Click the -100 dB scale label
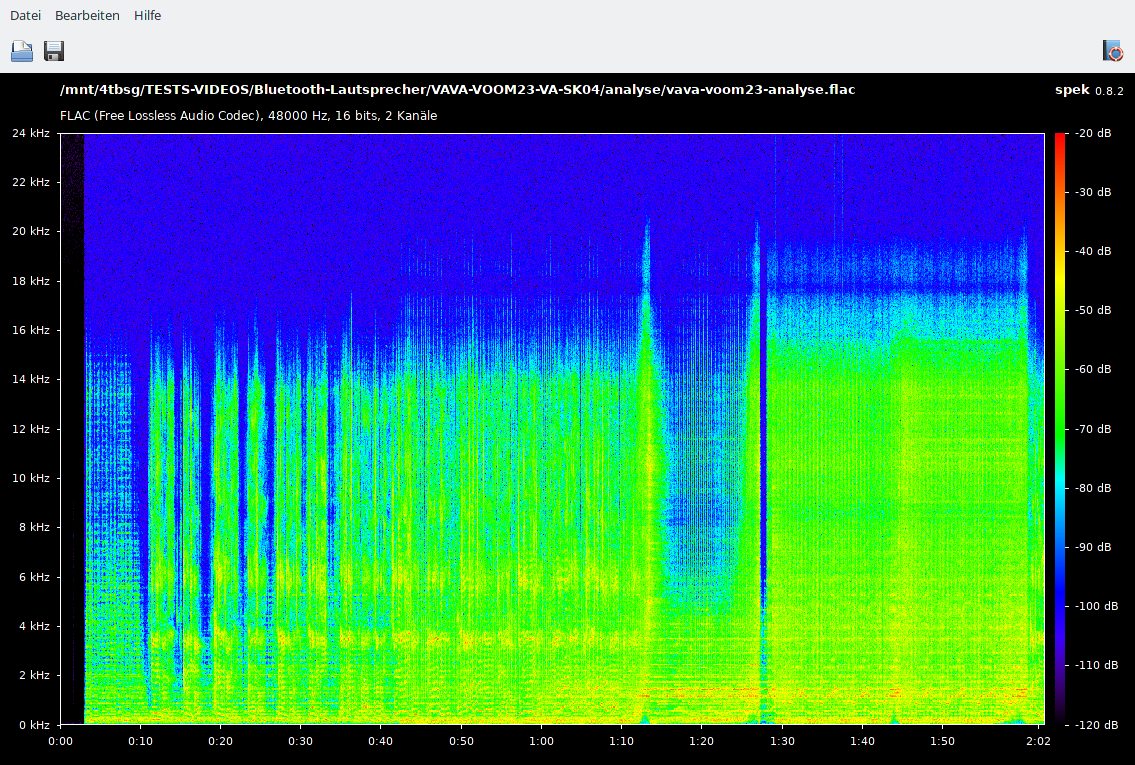Image resolution: width=1135 pixels, height=765 pixels. click(1096, 606)
